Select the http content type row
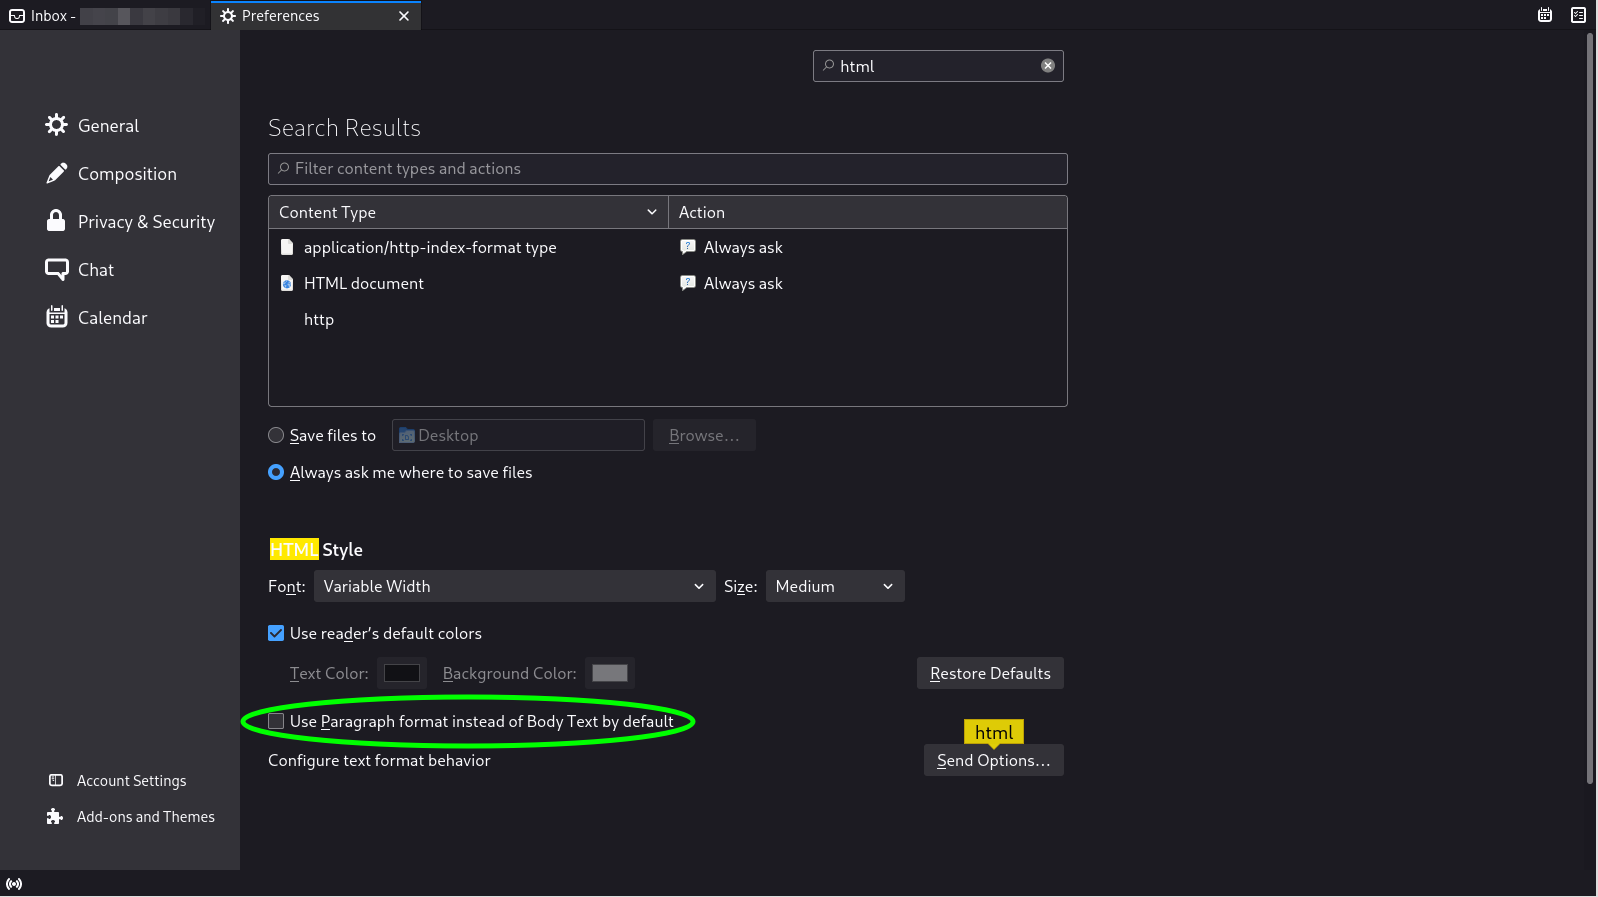The image size is (1598, 897). point(668,319)
